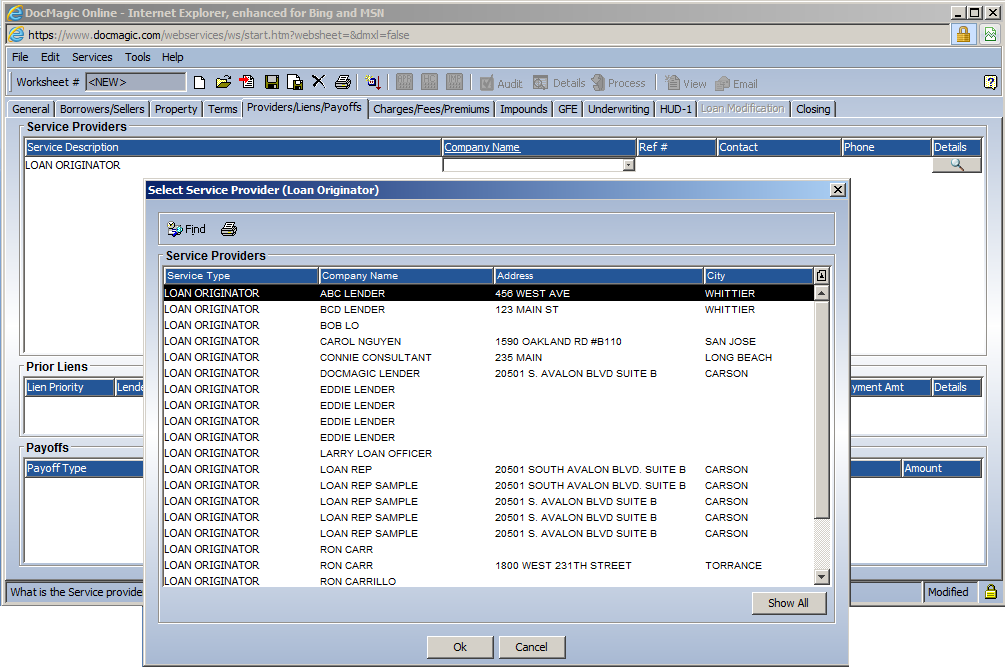The image size is (1005, 667).
Task: Click the Email toolbar button
Action: point(736,83)
